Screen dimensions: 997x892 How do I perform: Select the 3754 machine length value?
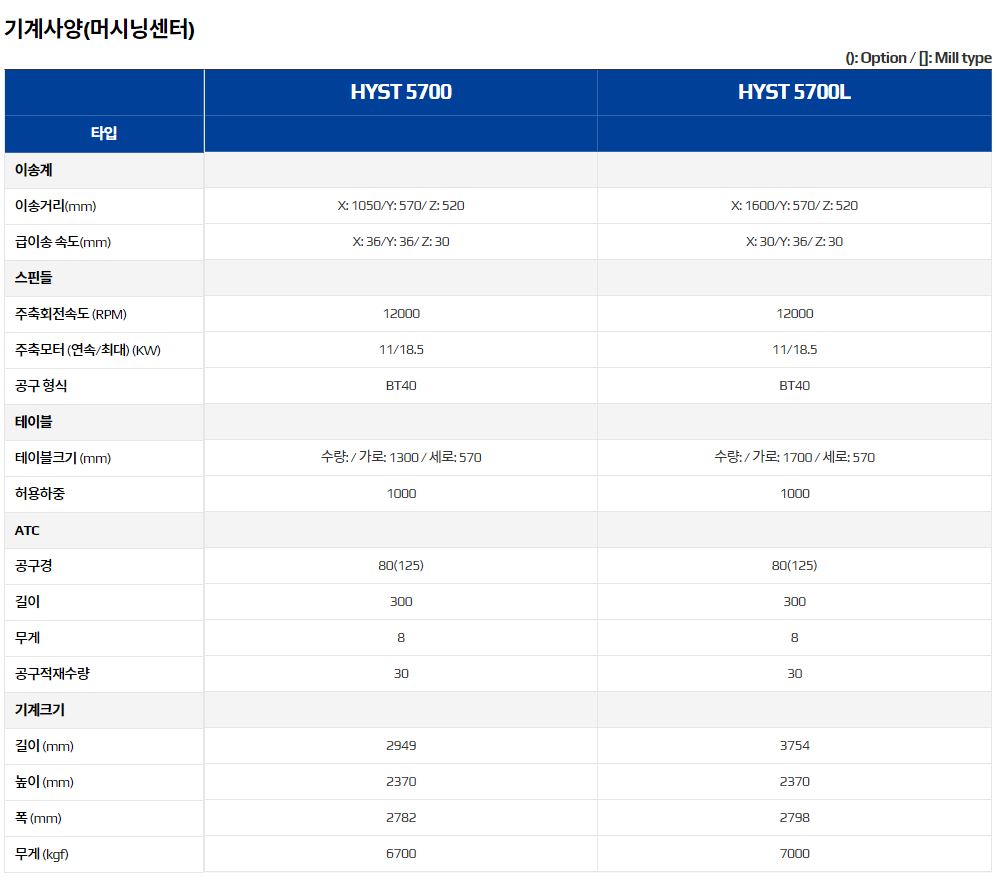point(794,746)
